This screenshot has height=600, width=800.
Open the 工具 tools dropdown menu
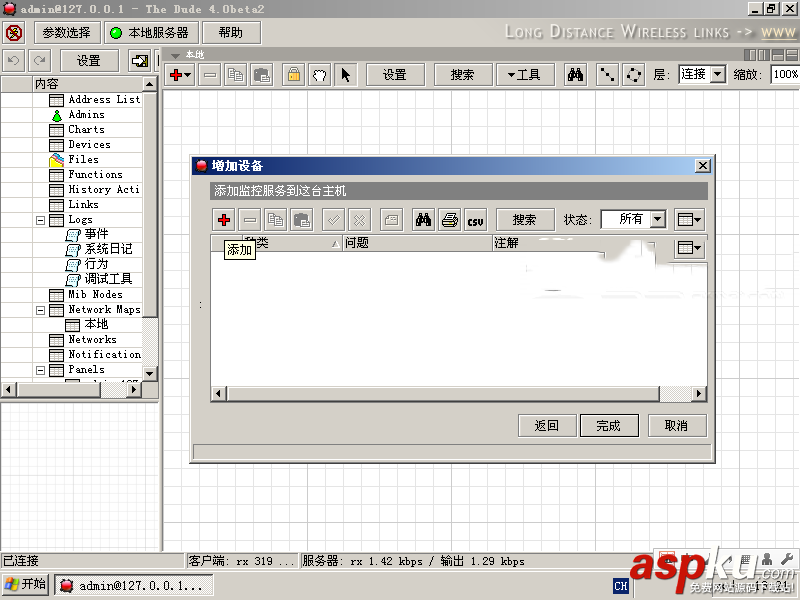pos(525,75)
